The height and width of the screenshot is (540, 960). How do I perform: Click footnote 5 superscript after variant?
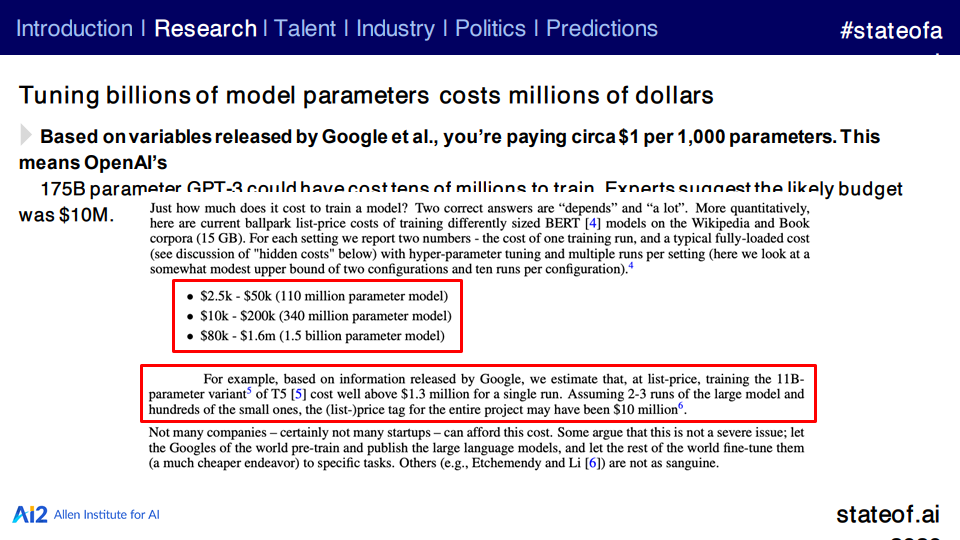(x=249, y=391)
